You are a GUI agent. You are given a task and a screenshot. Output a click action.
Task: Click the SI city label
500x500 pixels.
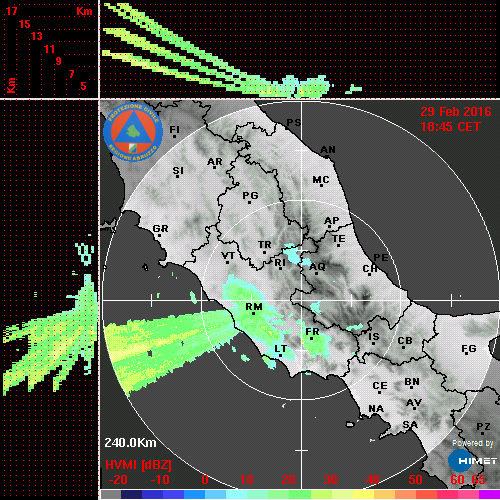coord(178,171)
